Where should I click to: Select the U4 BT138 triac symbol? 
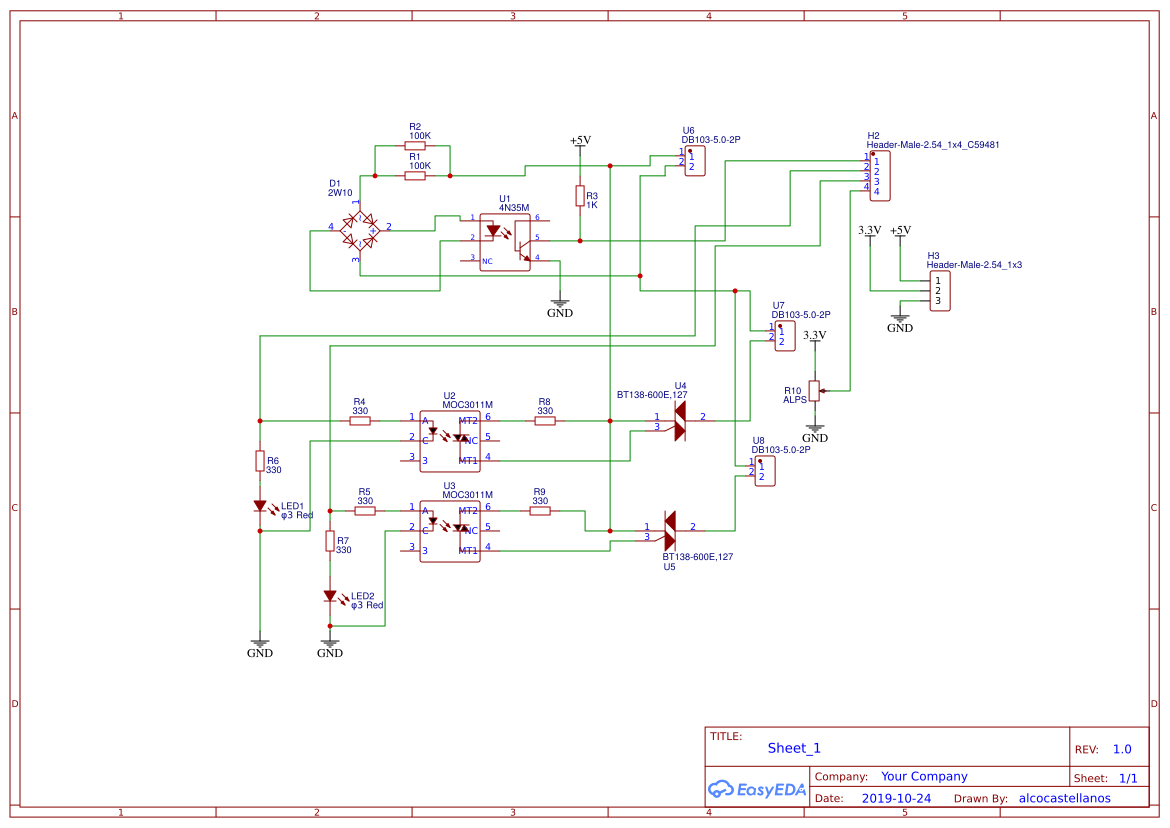[x=679, y=421]
